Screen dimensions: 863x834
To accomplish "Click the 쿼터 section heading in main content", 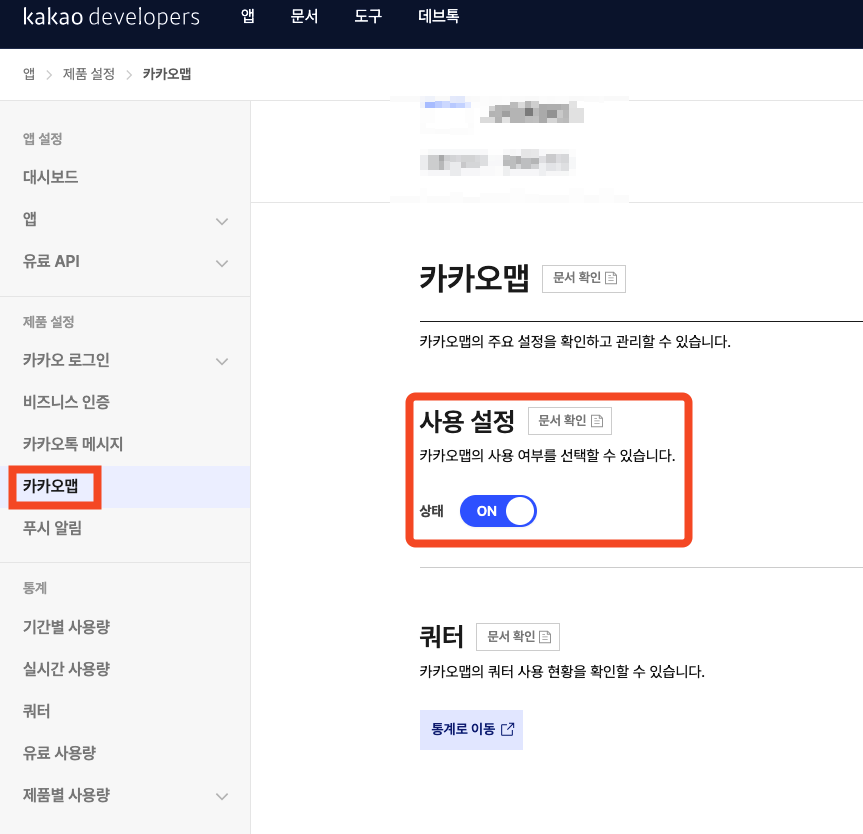I will click(441, 637).
